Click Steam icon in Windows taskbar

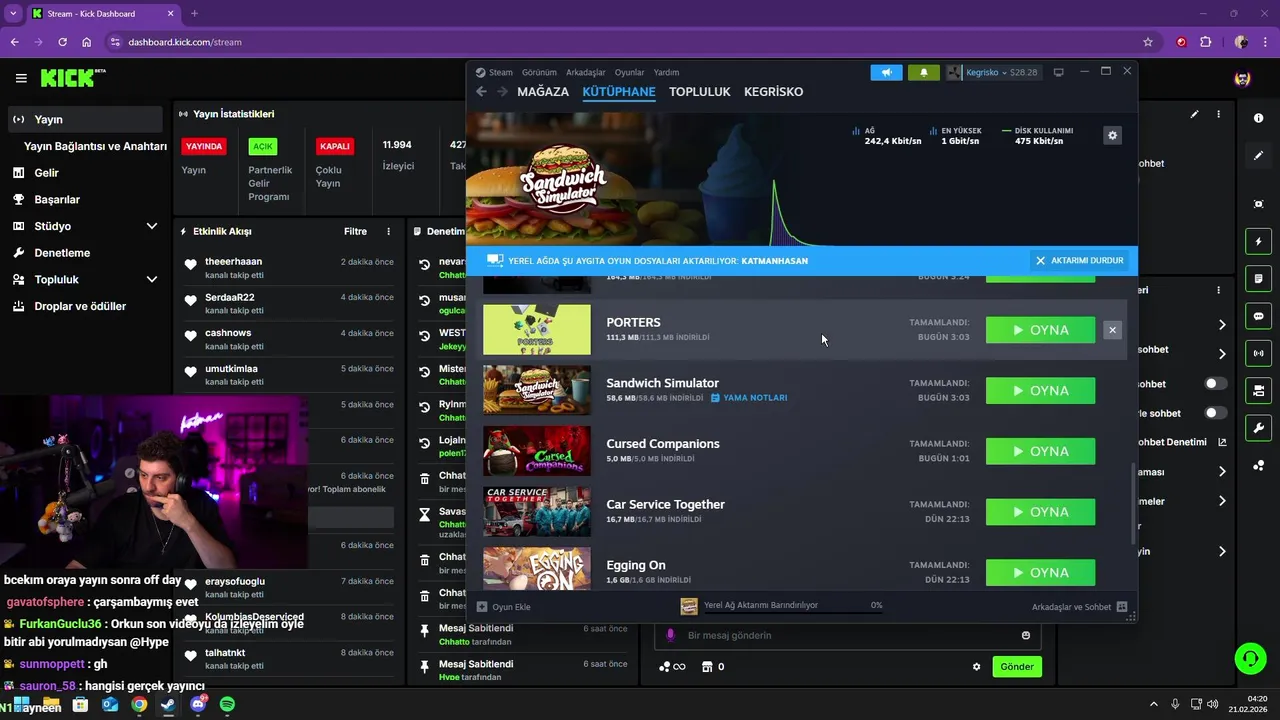(168, 705)
